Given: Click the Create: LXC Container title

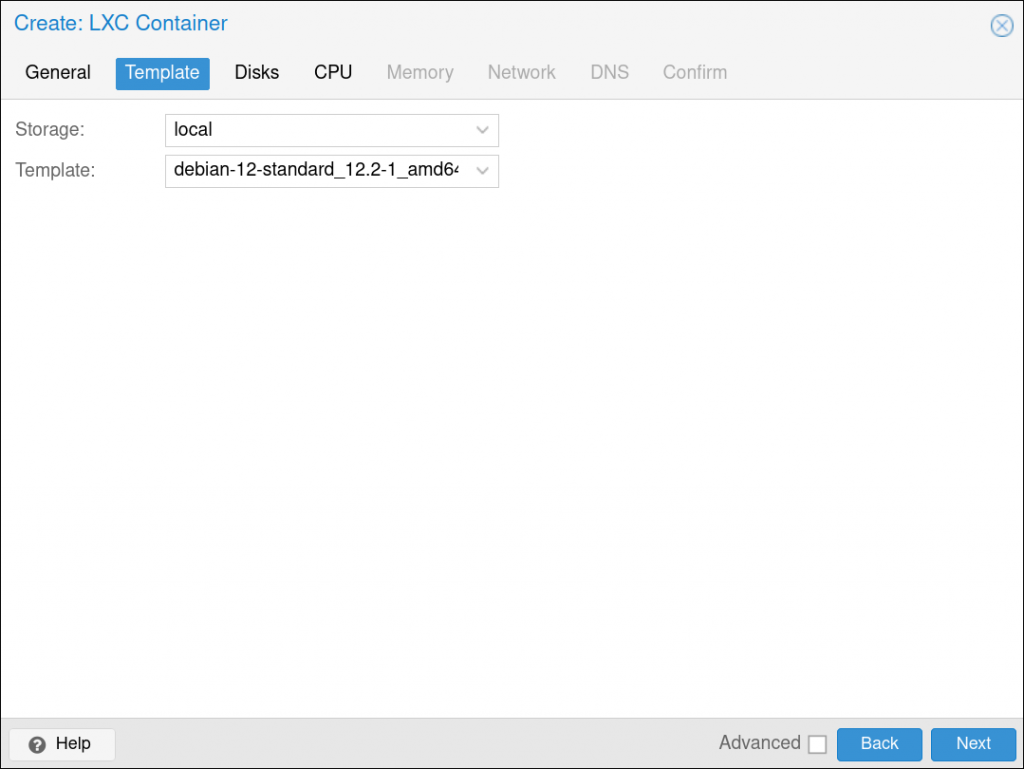Looking at the screenshot, I should [121, 23].
